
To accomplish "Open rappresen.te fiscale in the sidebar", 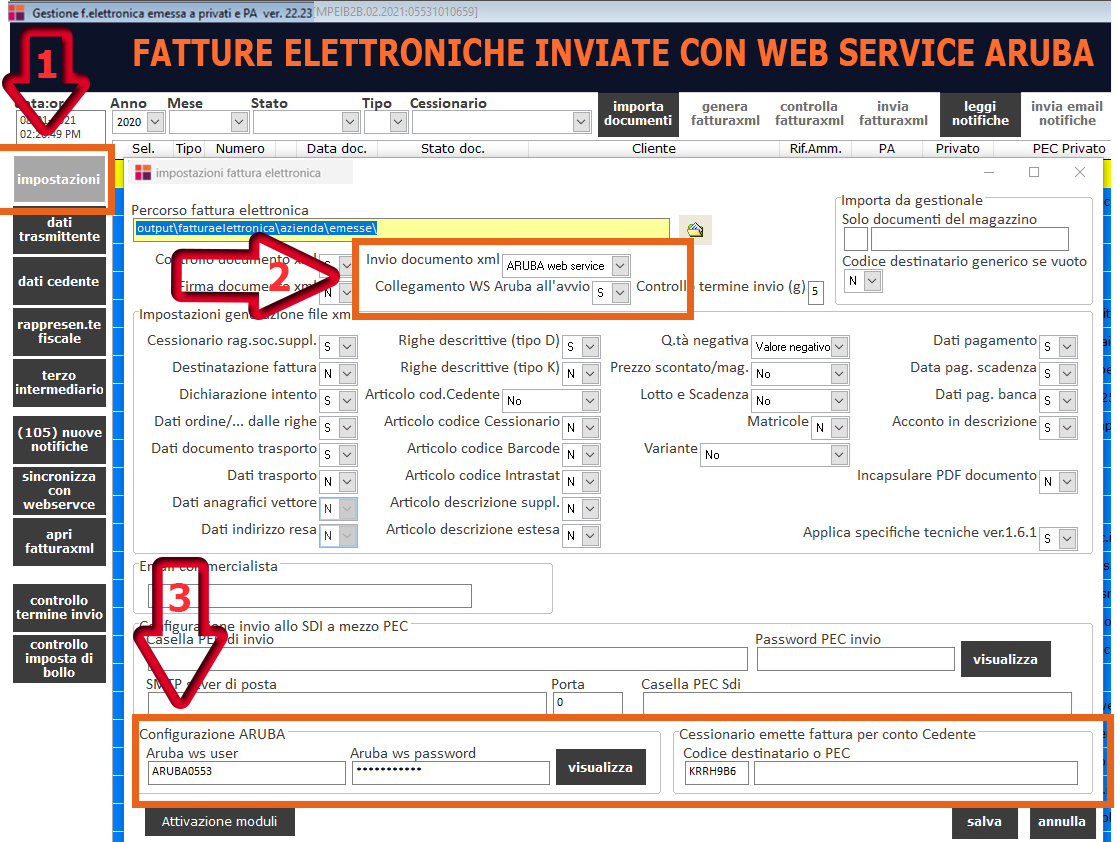I will [x=59, y=332].
